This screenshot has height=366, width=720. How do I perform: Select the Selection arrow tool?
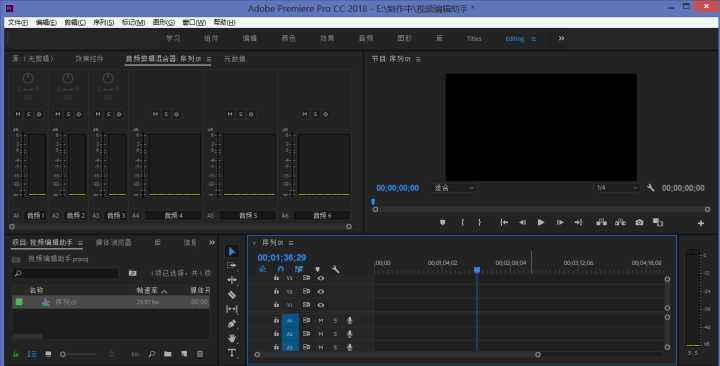(x=231, y=252)
